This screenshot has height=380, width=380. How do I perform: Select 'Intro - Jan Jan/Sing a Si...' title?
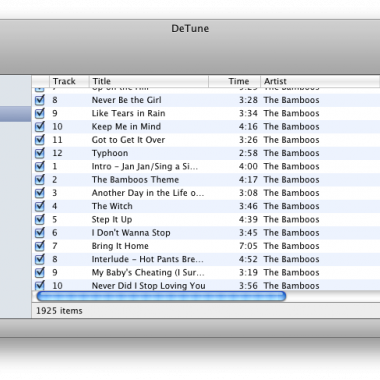[145, 166]
